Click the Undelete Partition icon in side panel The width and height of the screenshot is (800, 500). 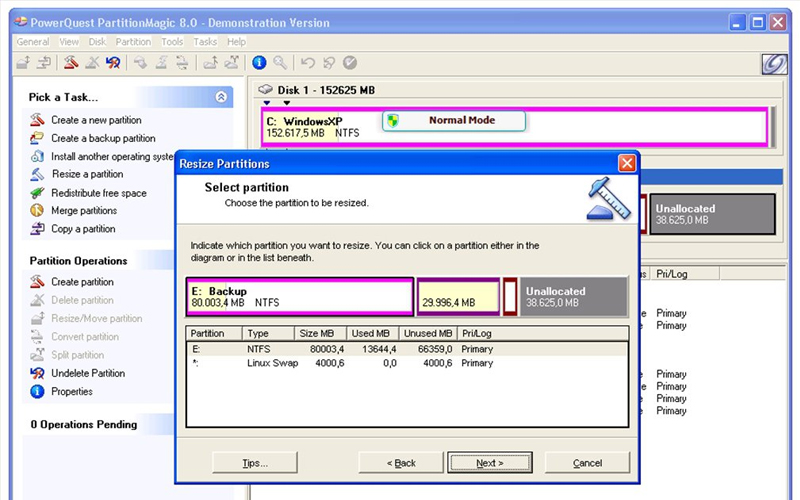click(x=37, y=373)
